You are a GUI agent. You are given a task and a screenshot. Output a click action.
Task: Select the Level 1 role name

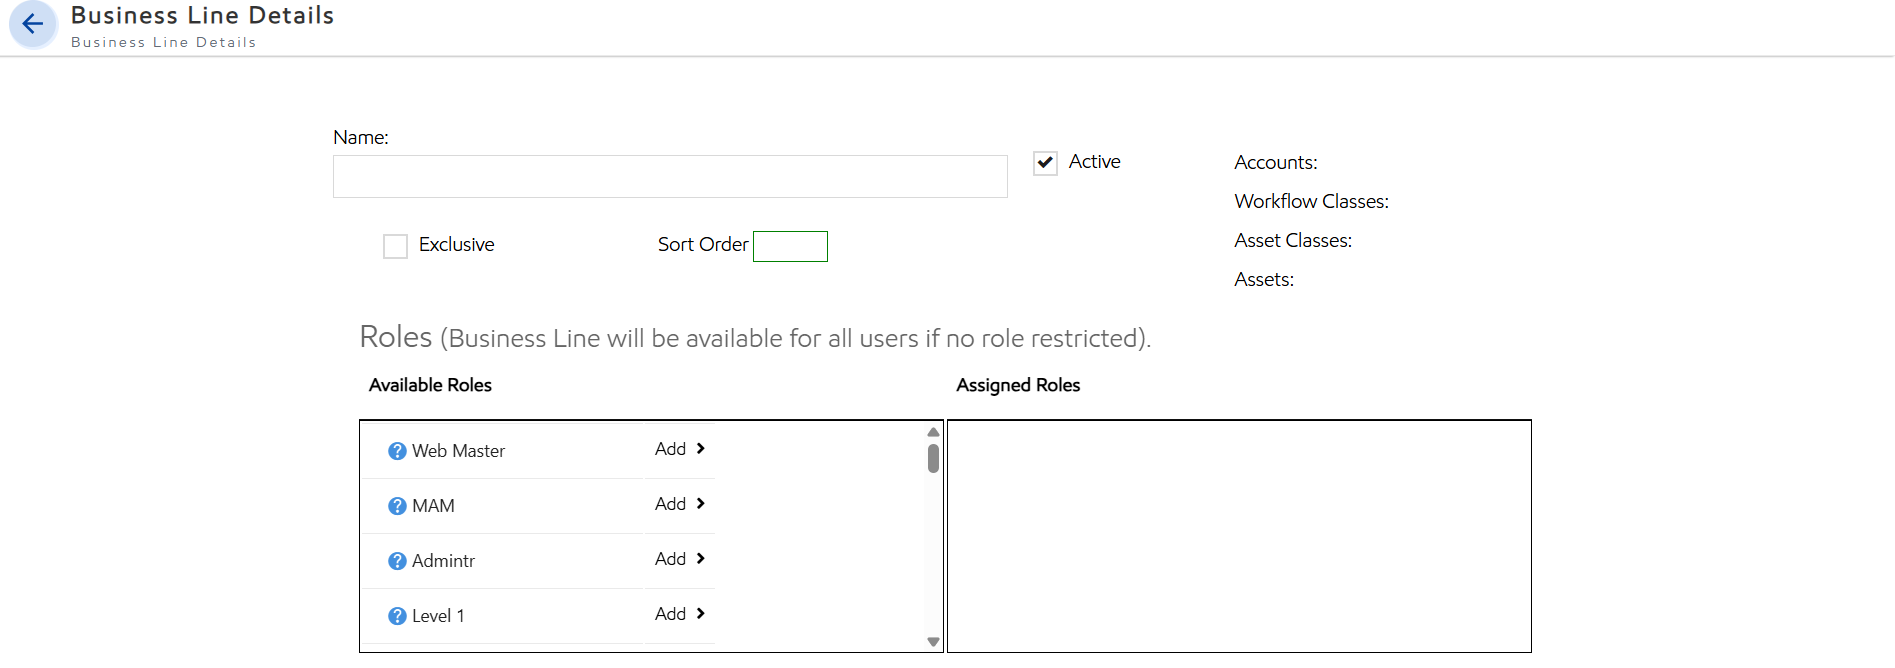tap(438, 616)
